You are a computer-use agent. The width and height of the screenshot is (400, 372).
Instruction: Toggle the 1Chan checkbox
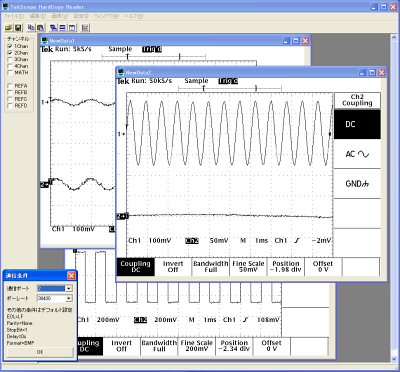[10, 46]
